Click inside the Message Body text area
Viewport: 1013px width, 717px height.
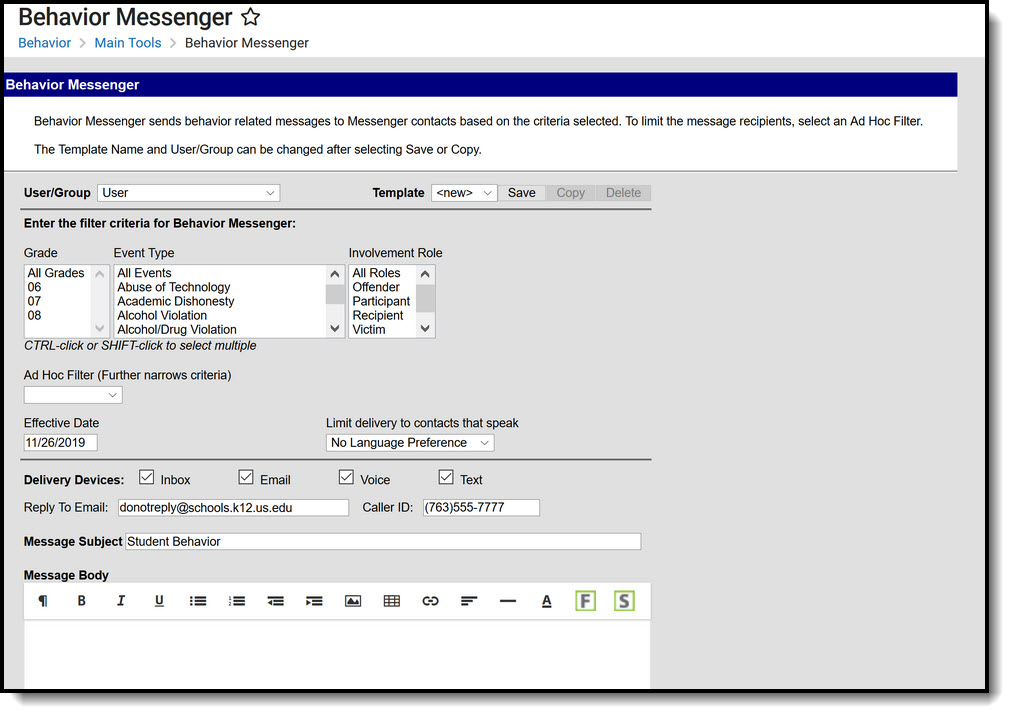point(337,654)
